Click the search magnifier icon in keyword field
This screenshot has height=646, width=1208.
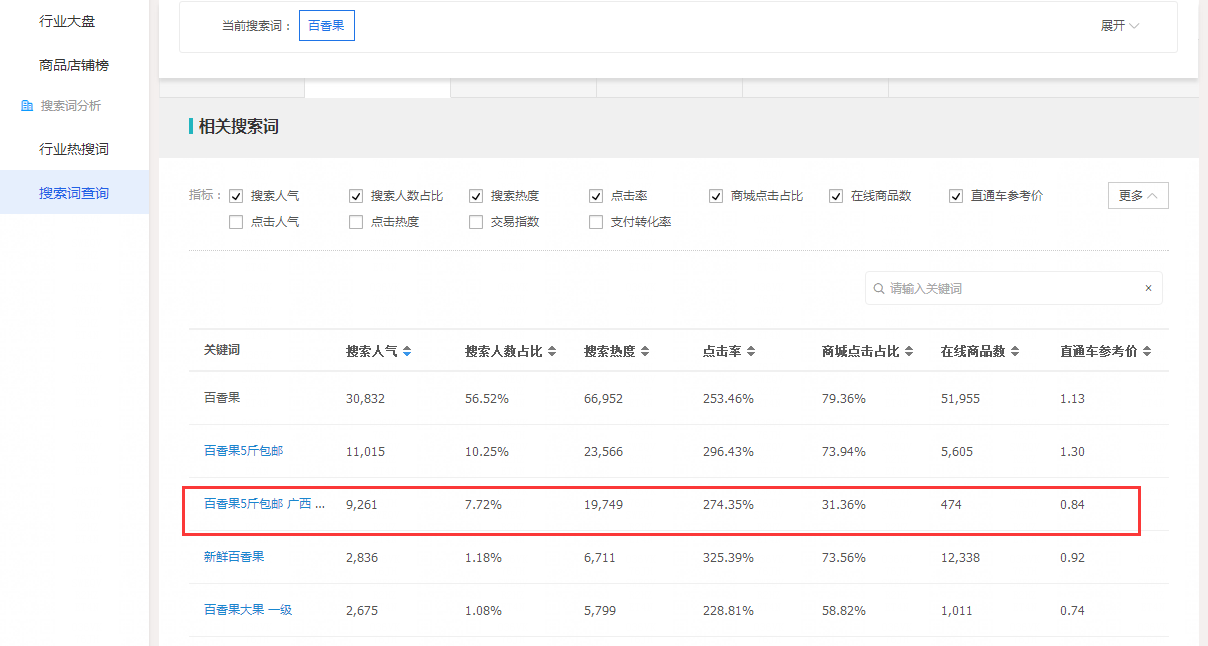point(878,288)
